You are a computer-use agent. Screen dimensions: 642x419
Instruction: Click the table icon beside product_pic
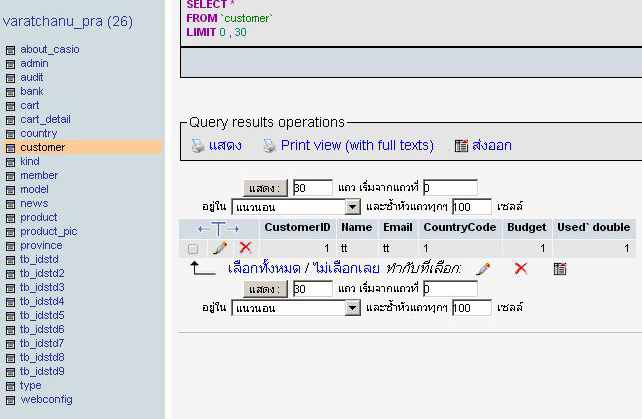[11, 232]
